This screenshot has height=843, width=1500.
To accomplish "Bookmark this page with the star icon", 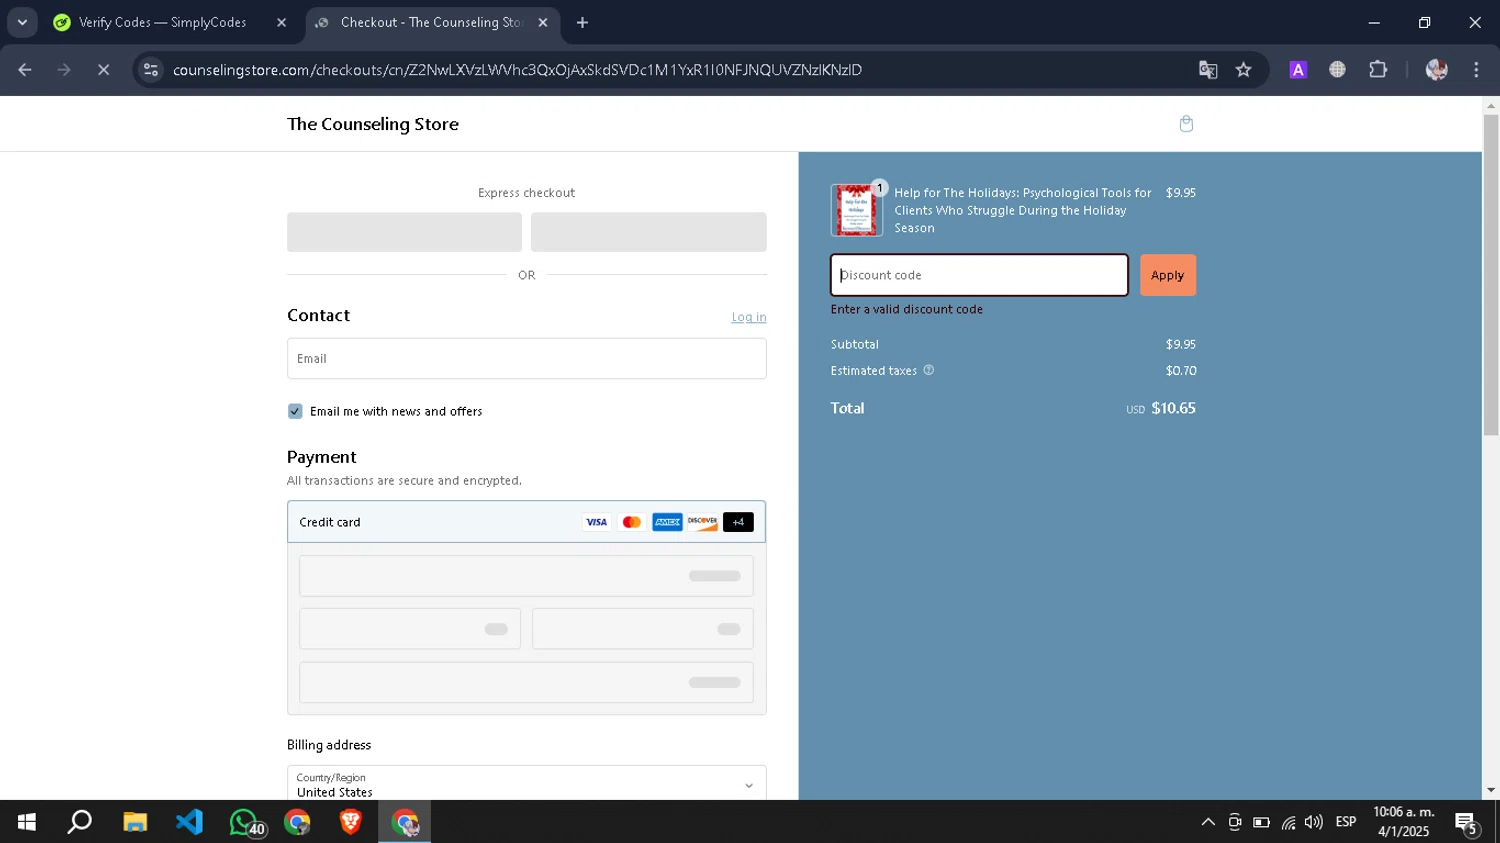I will [1243, 70].
